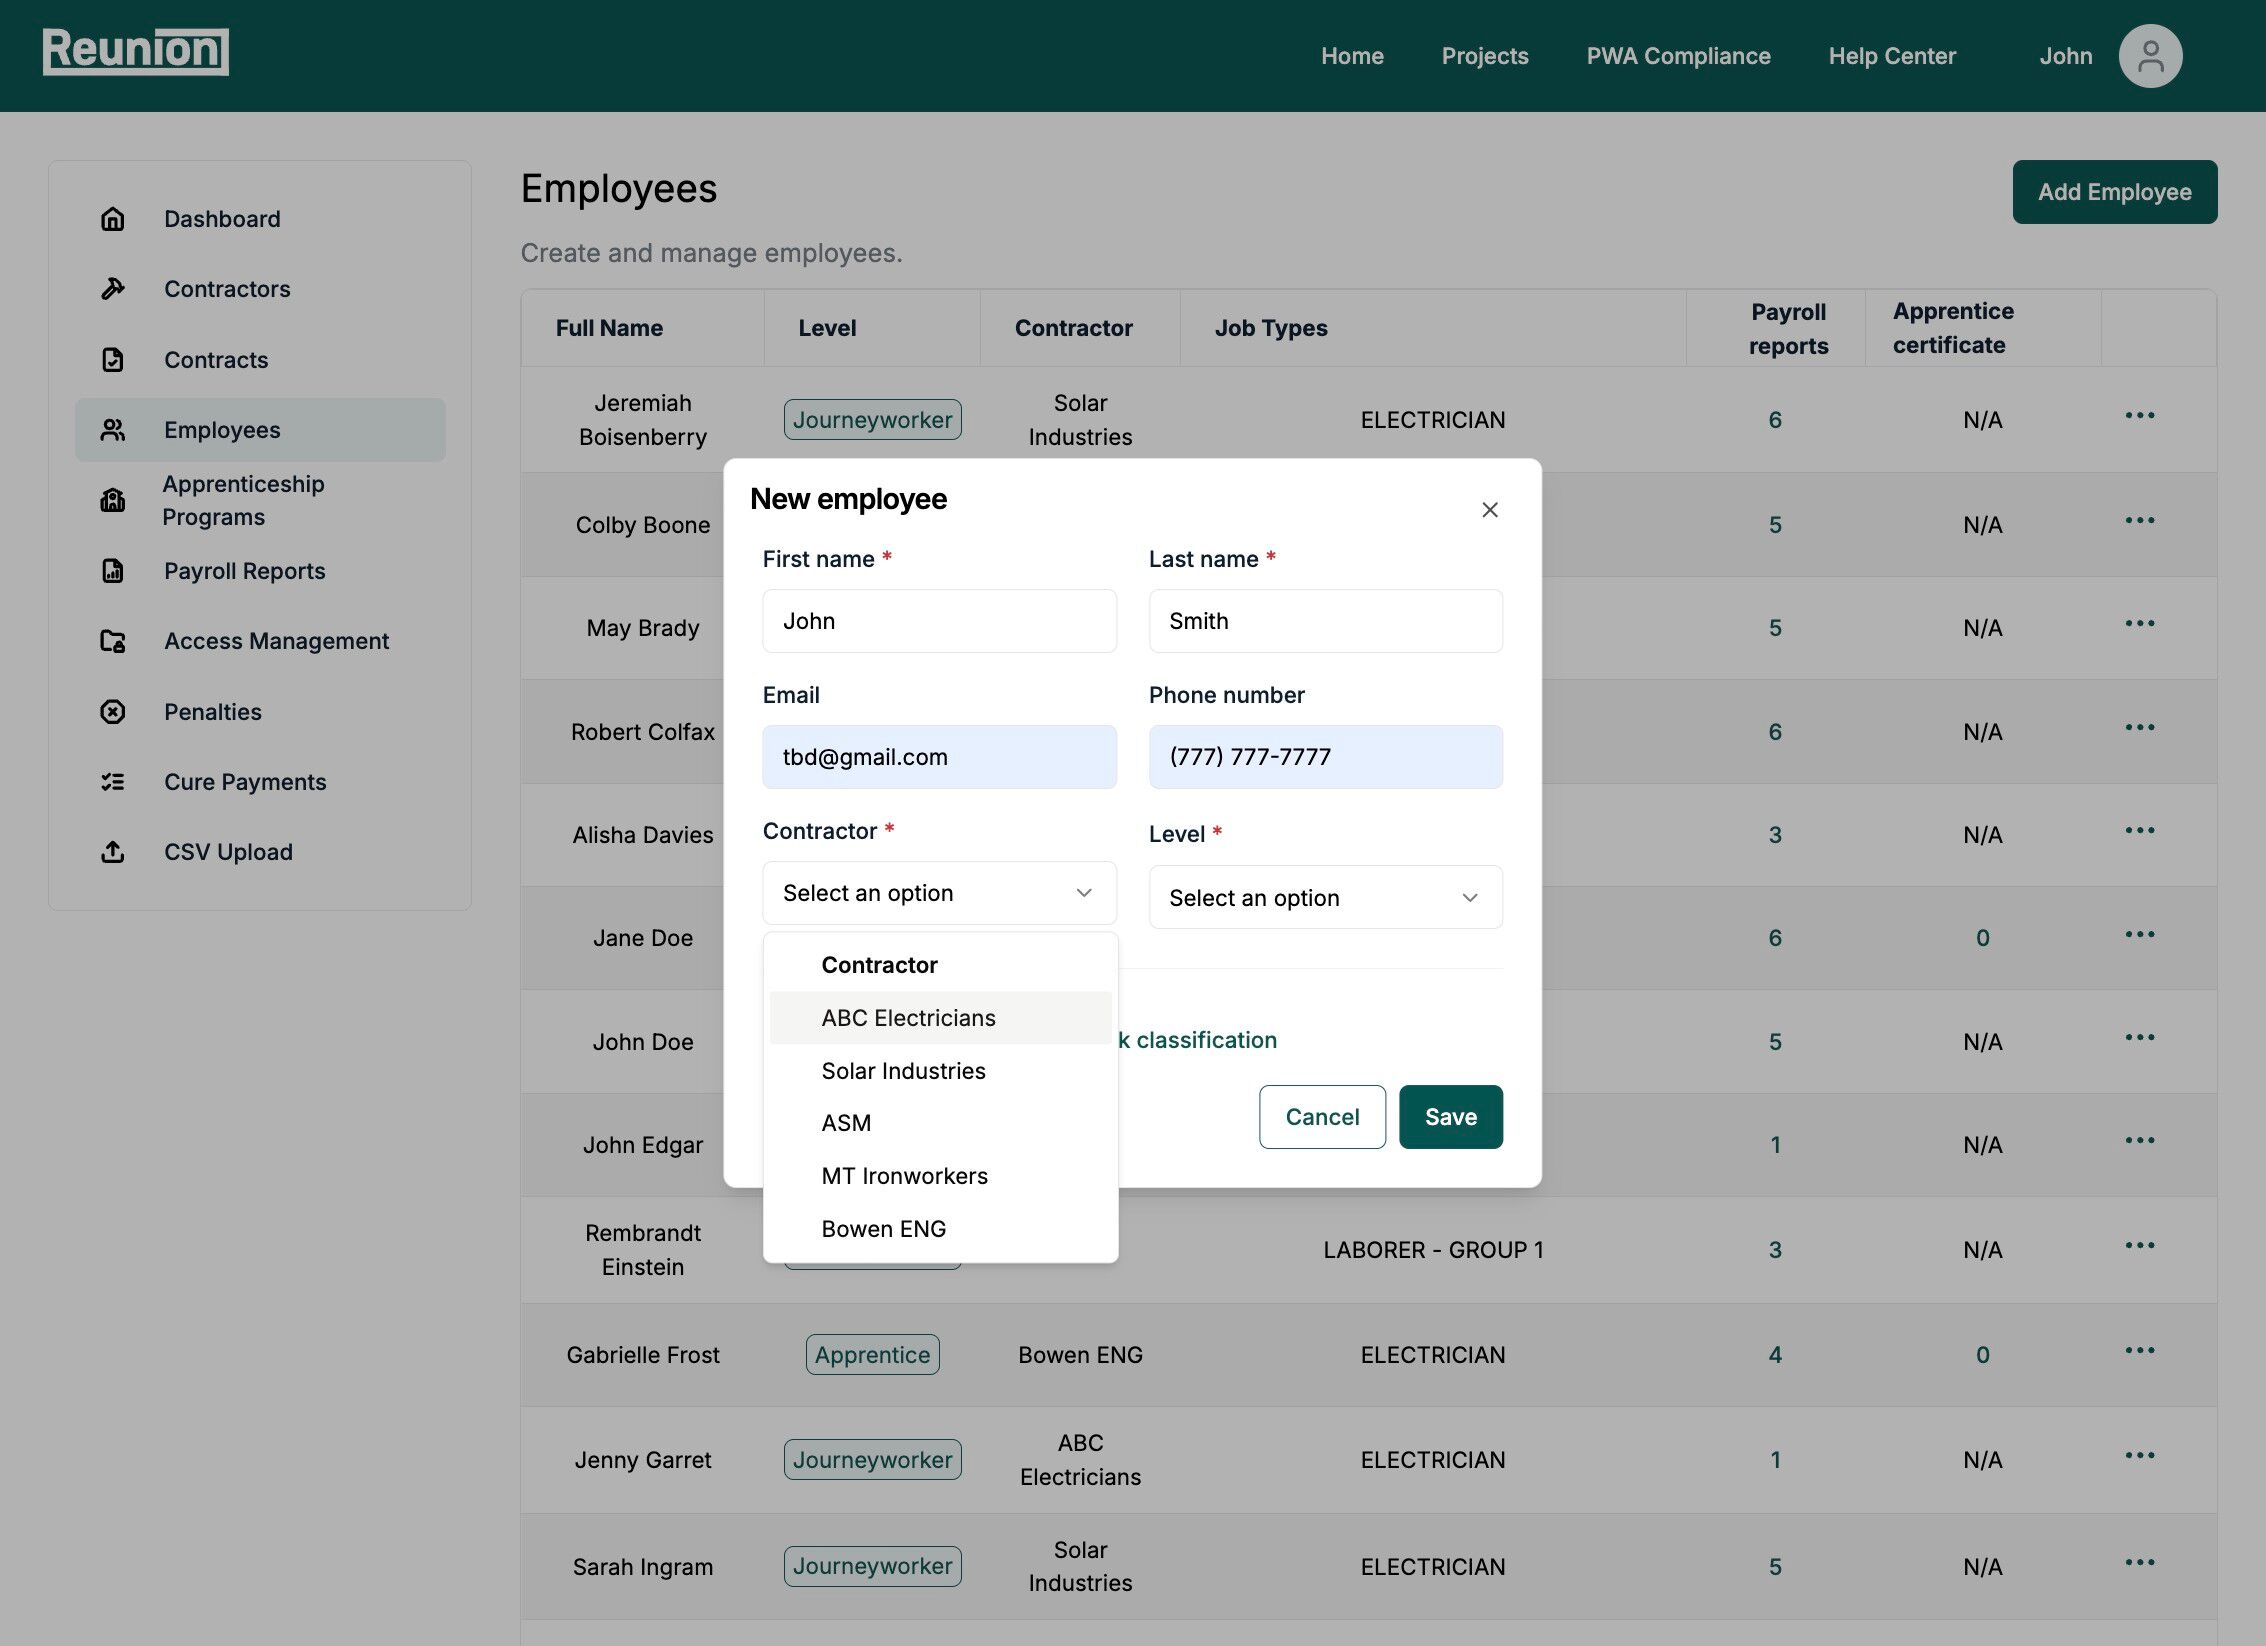
Task: Click the CSV Upload arrow icon
Action: click(113, 852)
